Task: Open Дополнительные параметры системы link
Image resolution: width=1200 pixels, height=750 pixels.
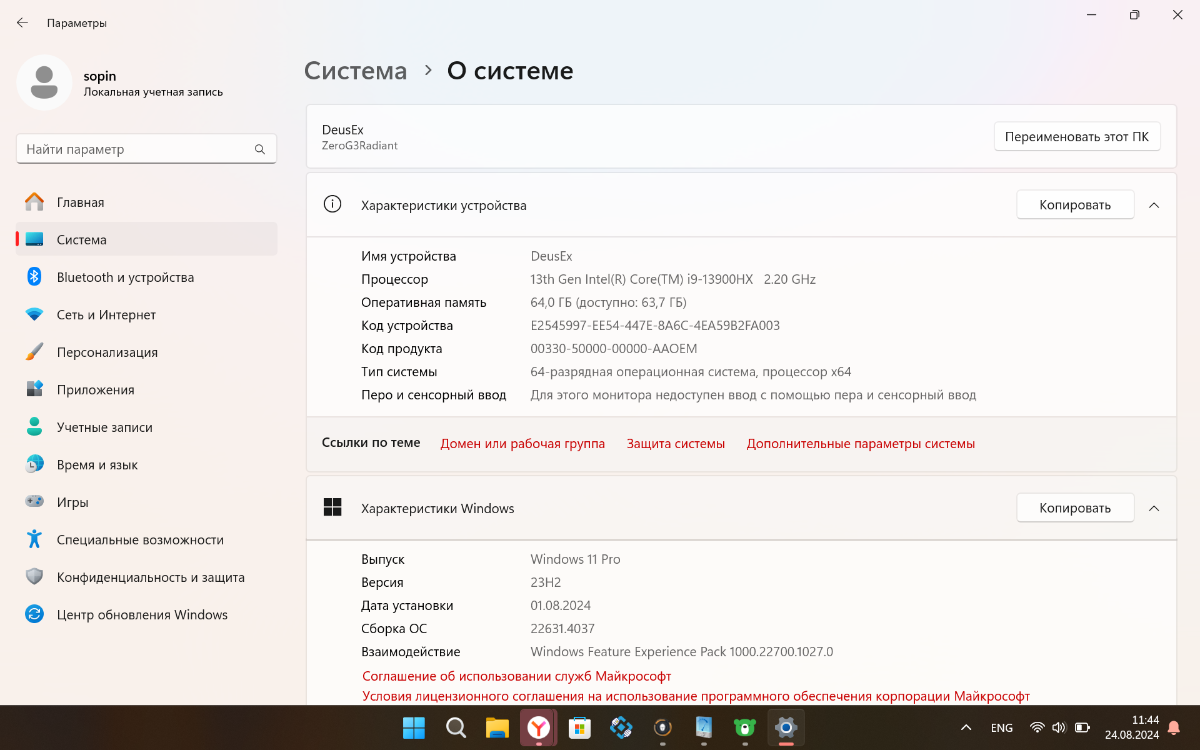Action: 860,444
